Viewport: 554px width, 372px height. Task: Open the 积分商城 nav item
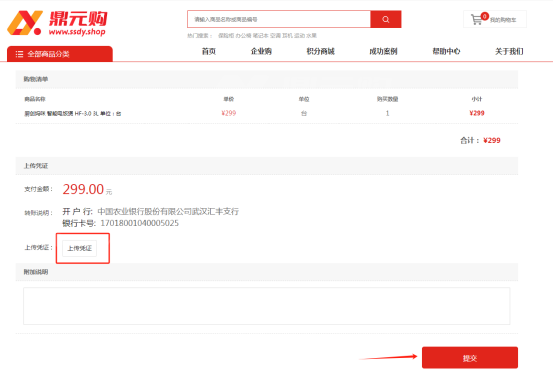(320, 52)
